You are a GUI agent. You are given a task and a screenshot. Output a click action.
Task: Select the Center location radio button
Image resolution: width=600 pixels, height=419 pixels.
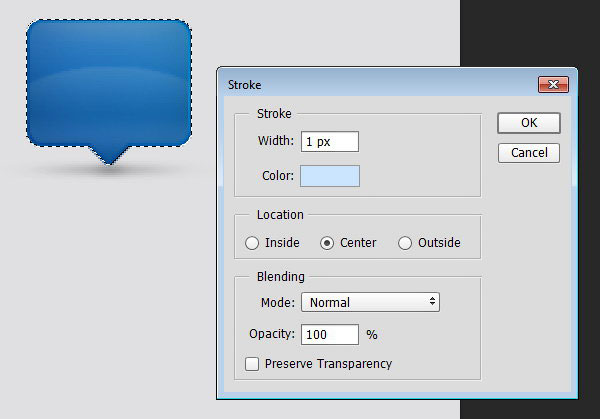click(327, 243)
